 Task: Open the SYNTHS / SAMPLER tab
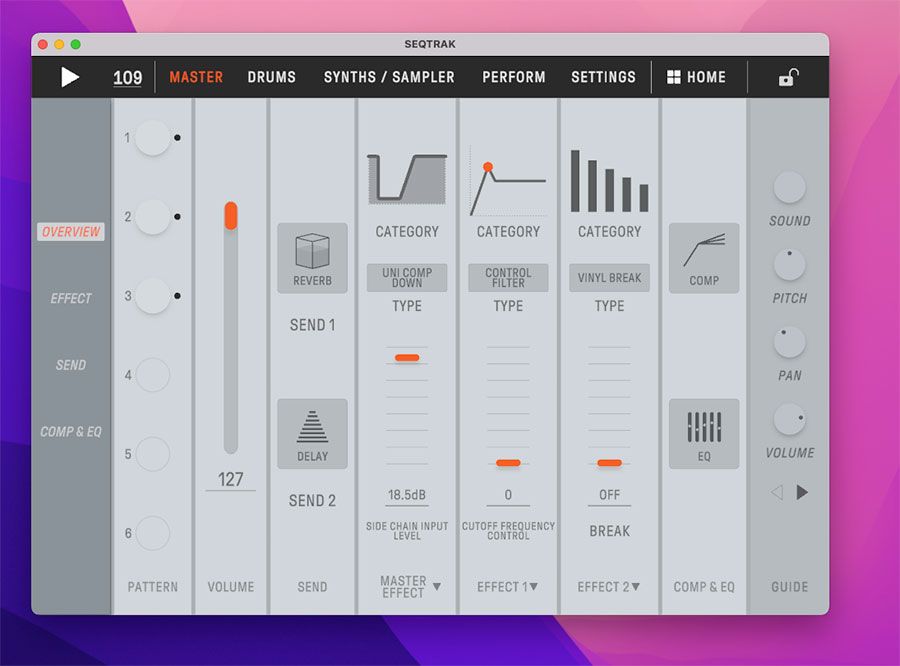point(389,77)
